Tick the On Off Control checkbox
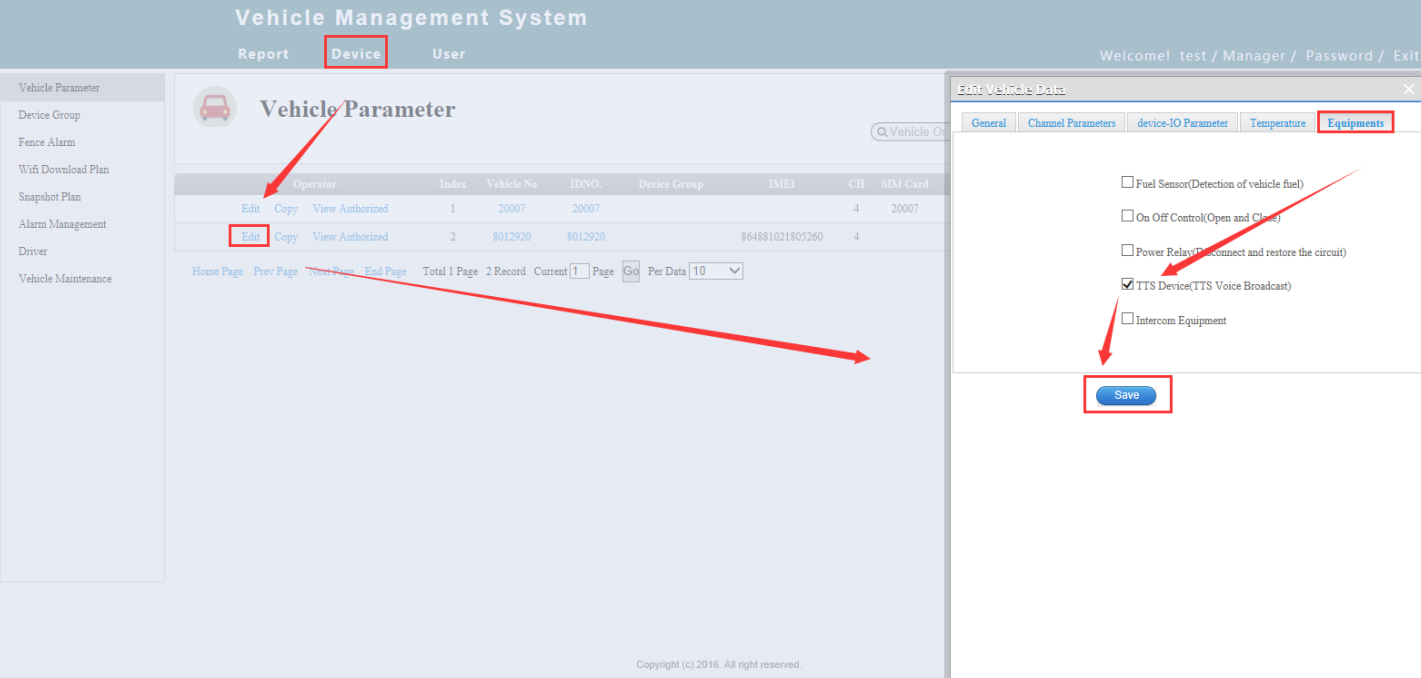The width and height of the screenshot is (1421, 678). tap(1127, 216)
